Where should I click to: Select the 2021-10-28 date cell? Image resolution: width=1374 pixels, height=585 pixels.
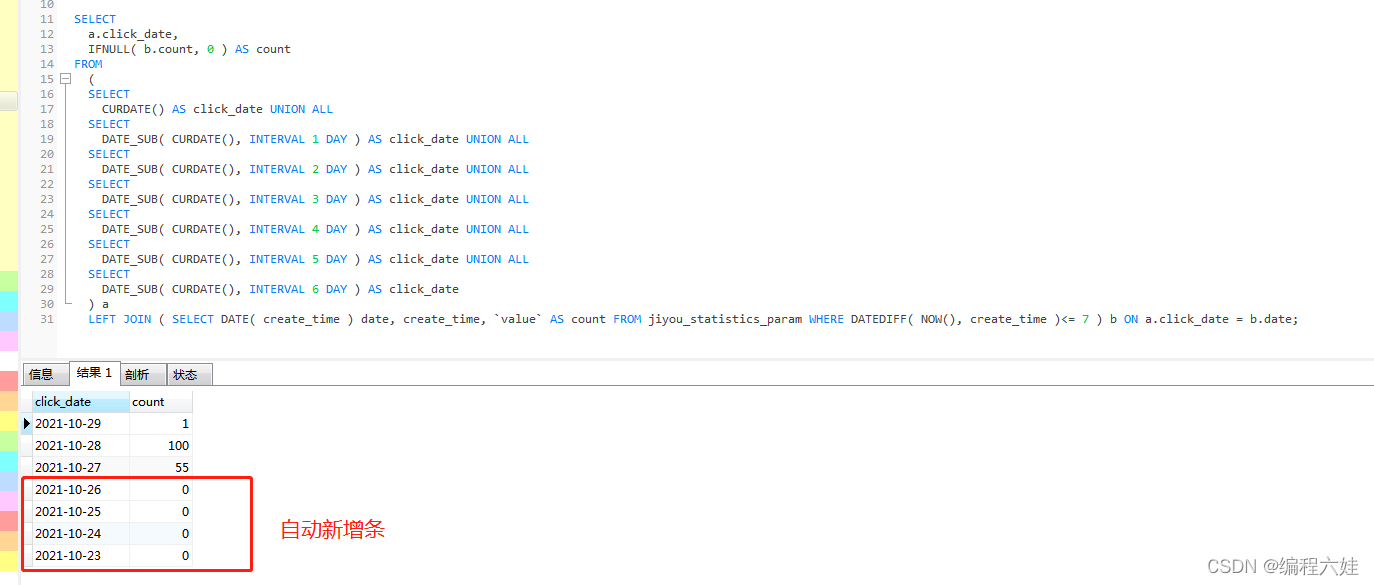pyautogui.click(x=81, y=446)
